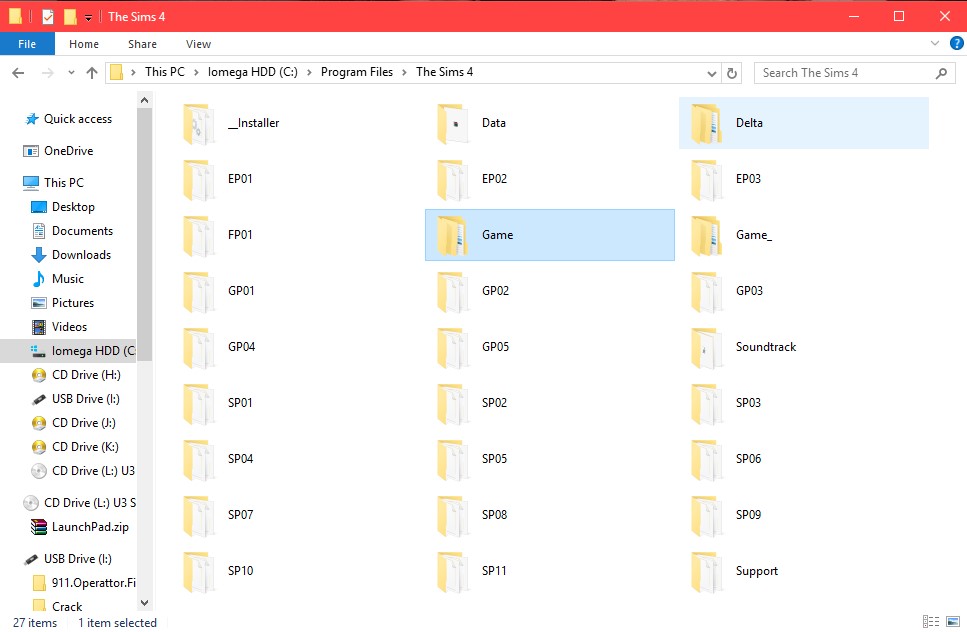Viewport: 967px width, 632px height.
Task: Click the GP03 folder icon
Action: coord(707,292)
